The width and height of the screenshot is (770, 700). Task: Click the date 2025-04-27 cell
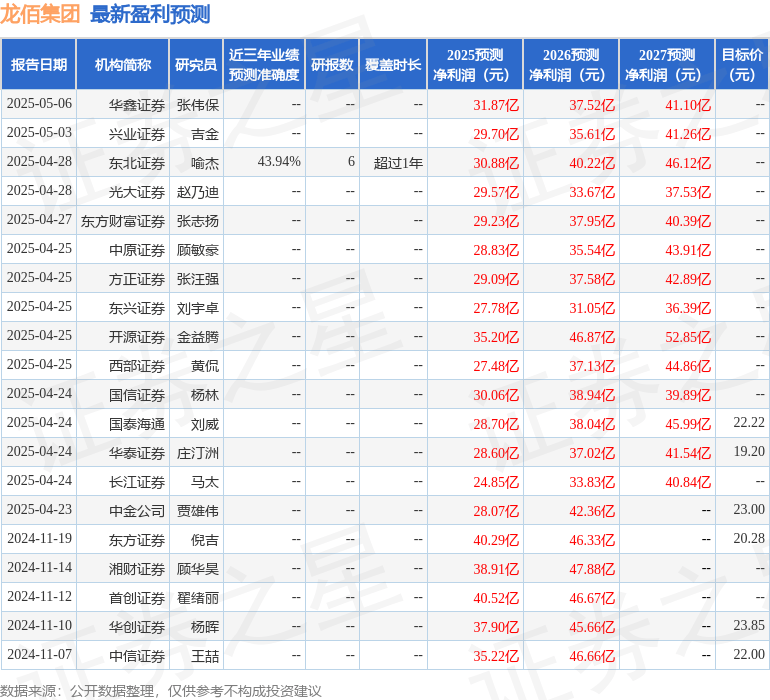39,220
